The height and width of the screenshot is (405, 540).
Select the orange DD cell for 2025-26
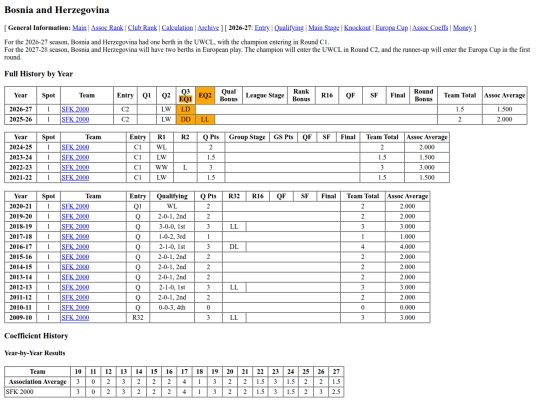coord(186,120)
